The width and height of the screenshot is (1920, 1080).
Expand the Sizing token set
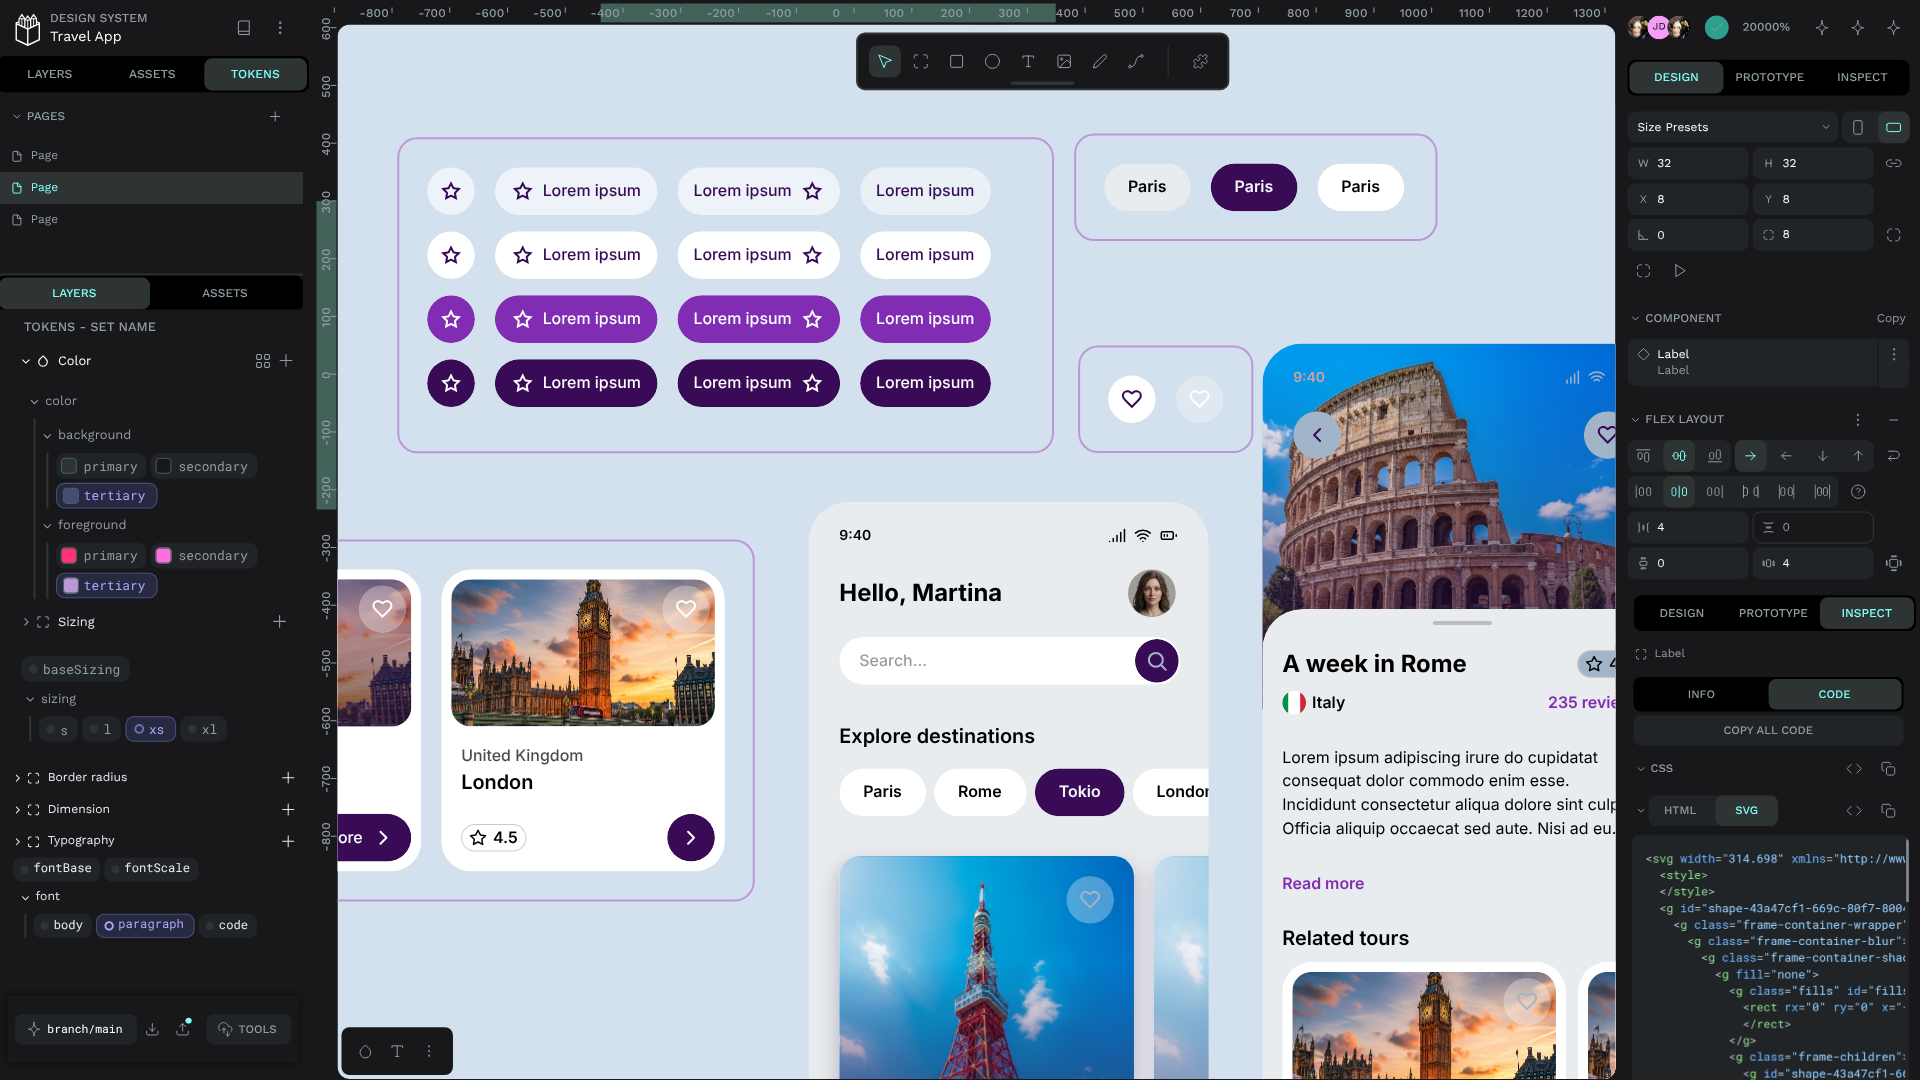tap(26, 622)
